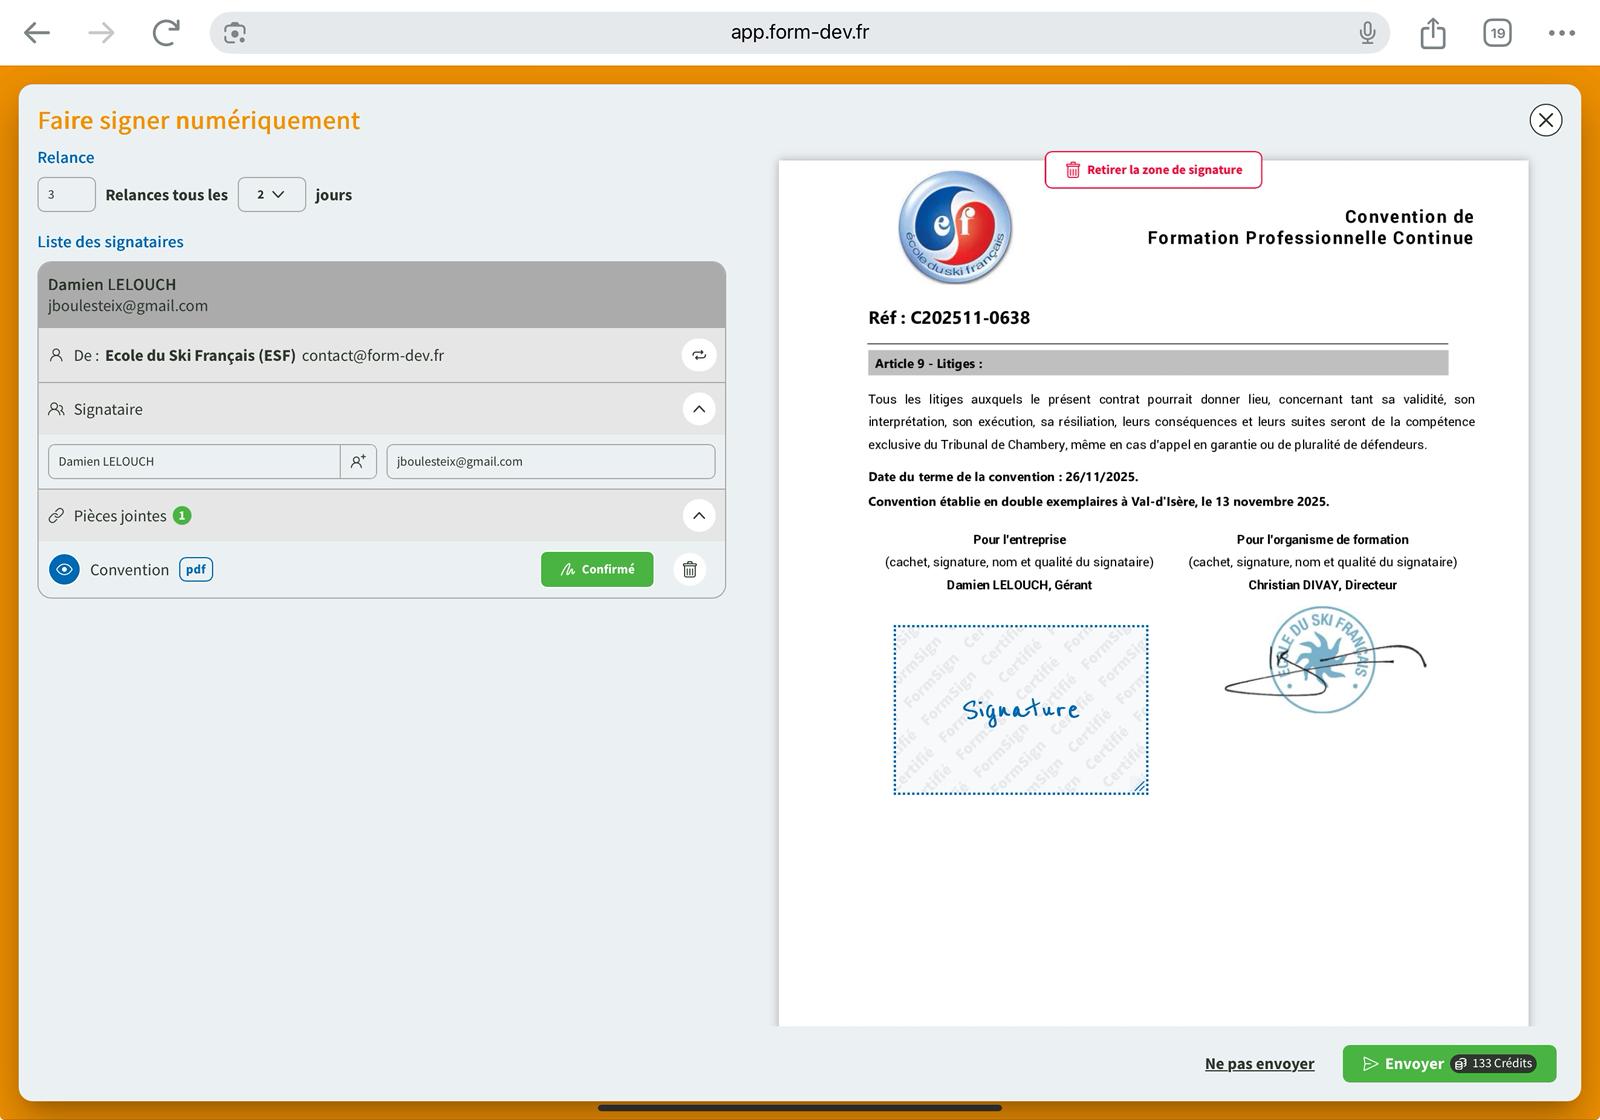This screenshot has width=1600, height=1120.
Task: Activate the browser microphone icon
Action: click(x=1367, y=32)
